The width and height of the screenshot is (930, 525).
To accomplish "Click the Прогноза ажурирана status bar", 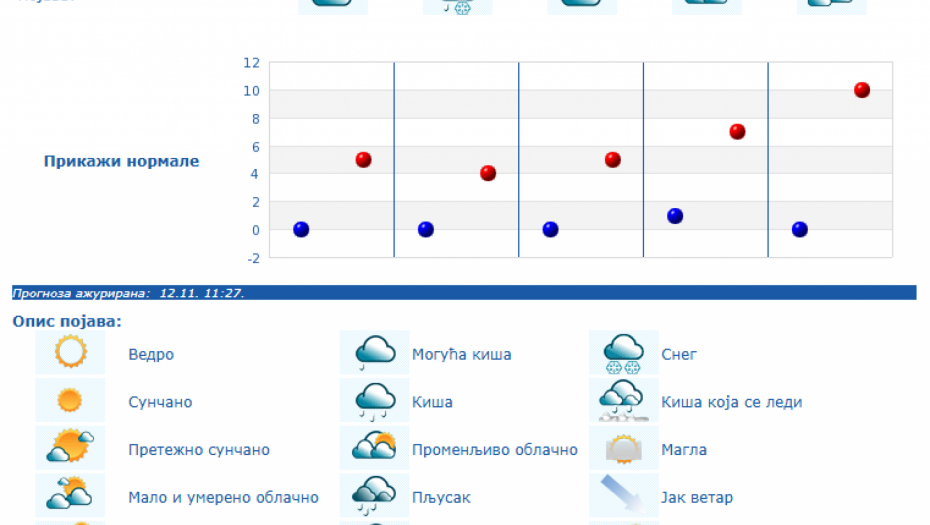I will point(463,293).
